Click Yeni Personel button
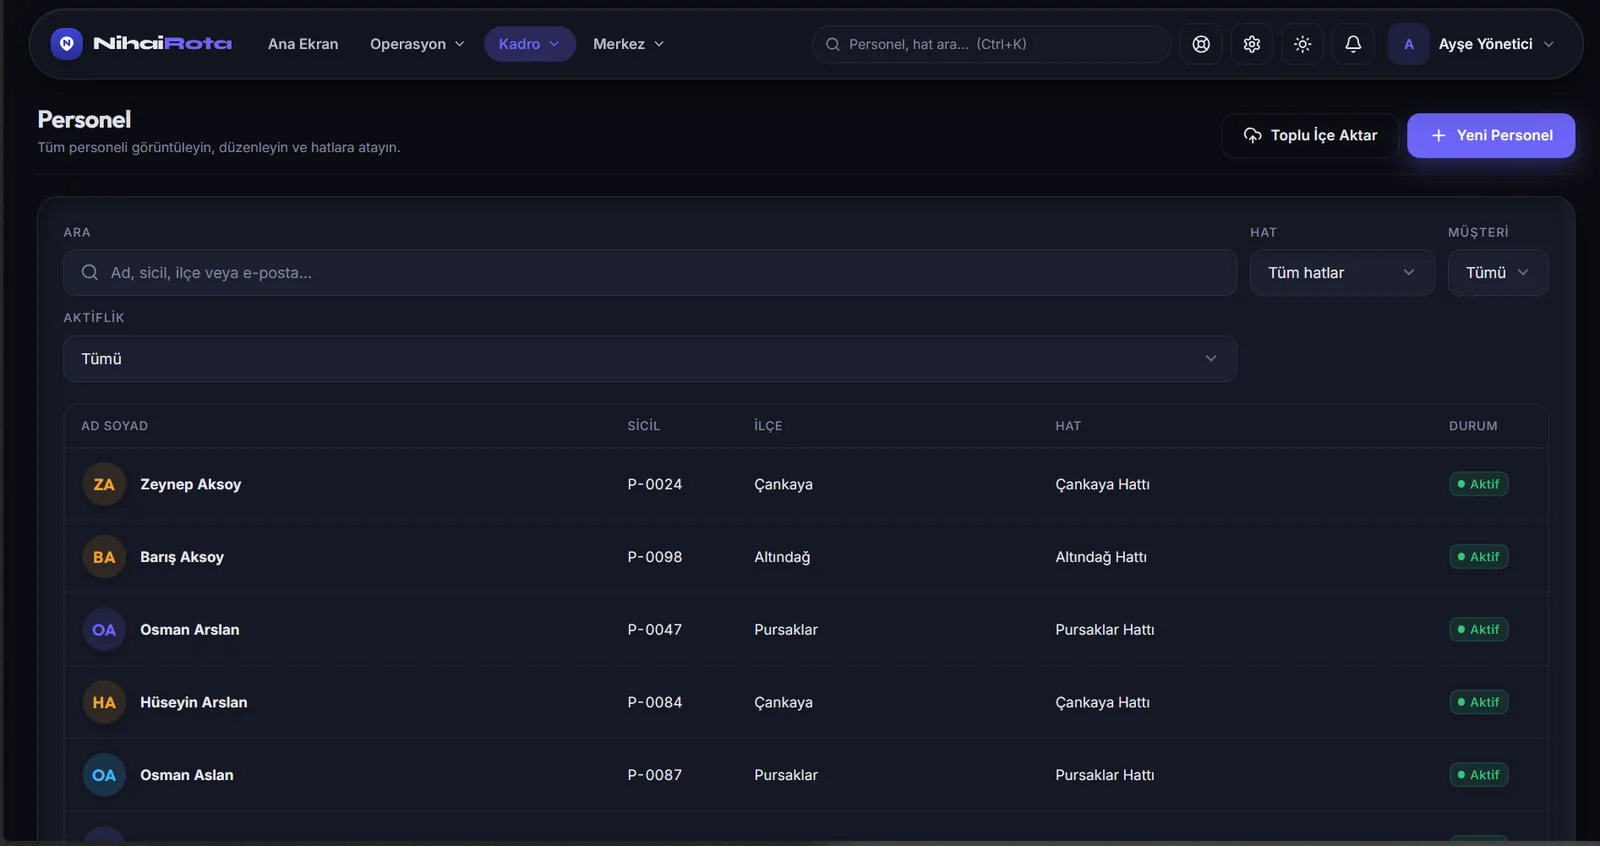 [1491, 135]
